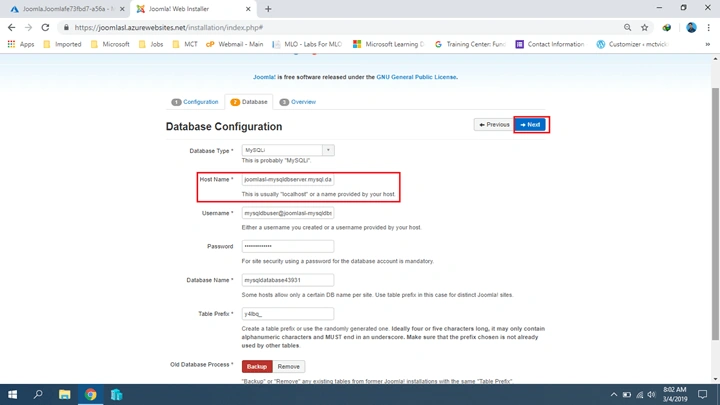This screenshot has width=720, height=405.
Task: Click the padlock site info icon
Action: click(66, 28)
